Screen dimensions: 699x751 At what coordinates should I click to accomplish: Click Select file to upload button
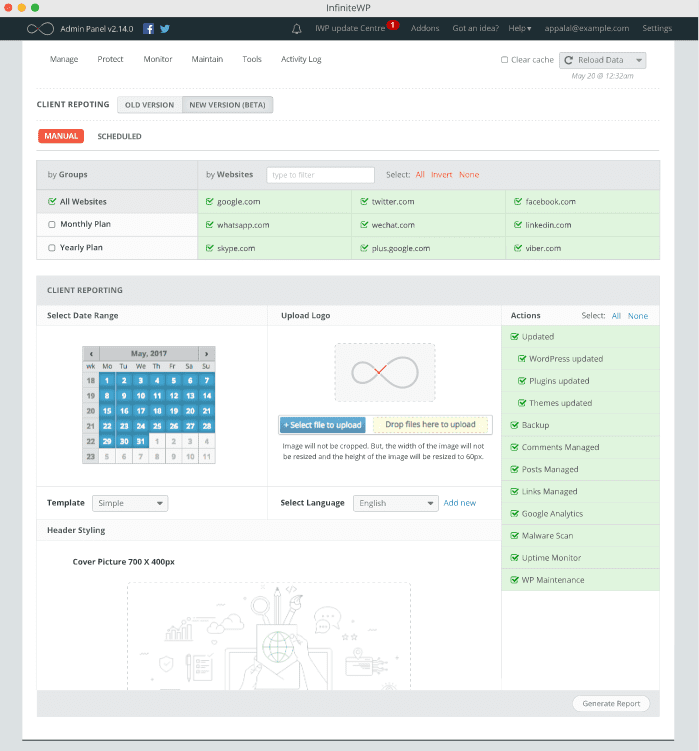[x=323, y=425]
